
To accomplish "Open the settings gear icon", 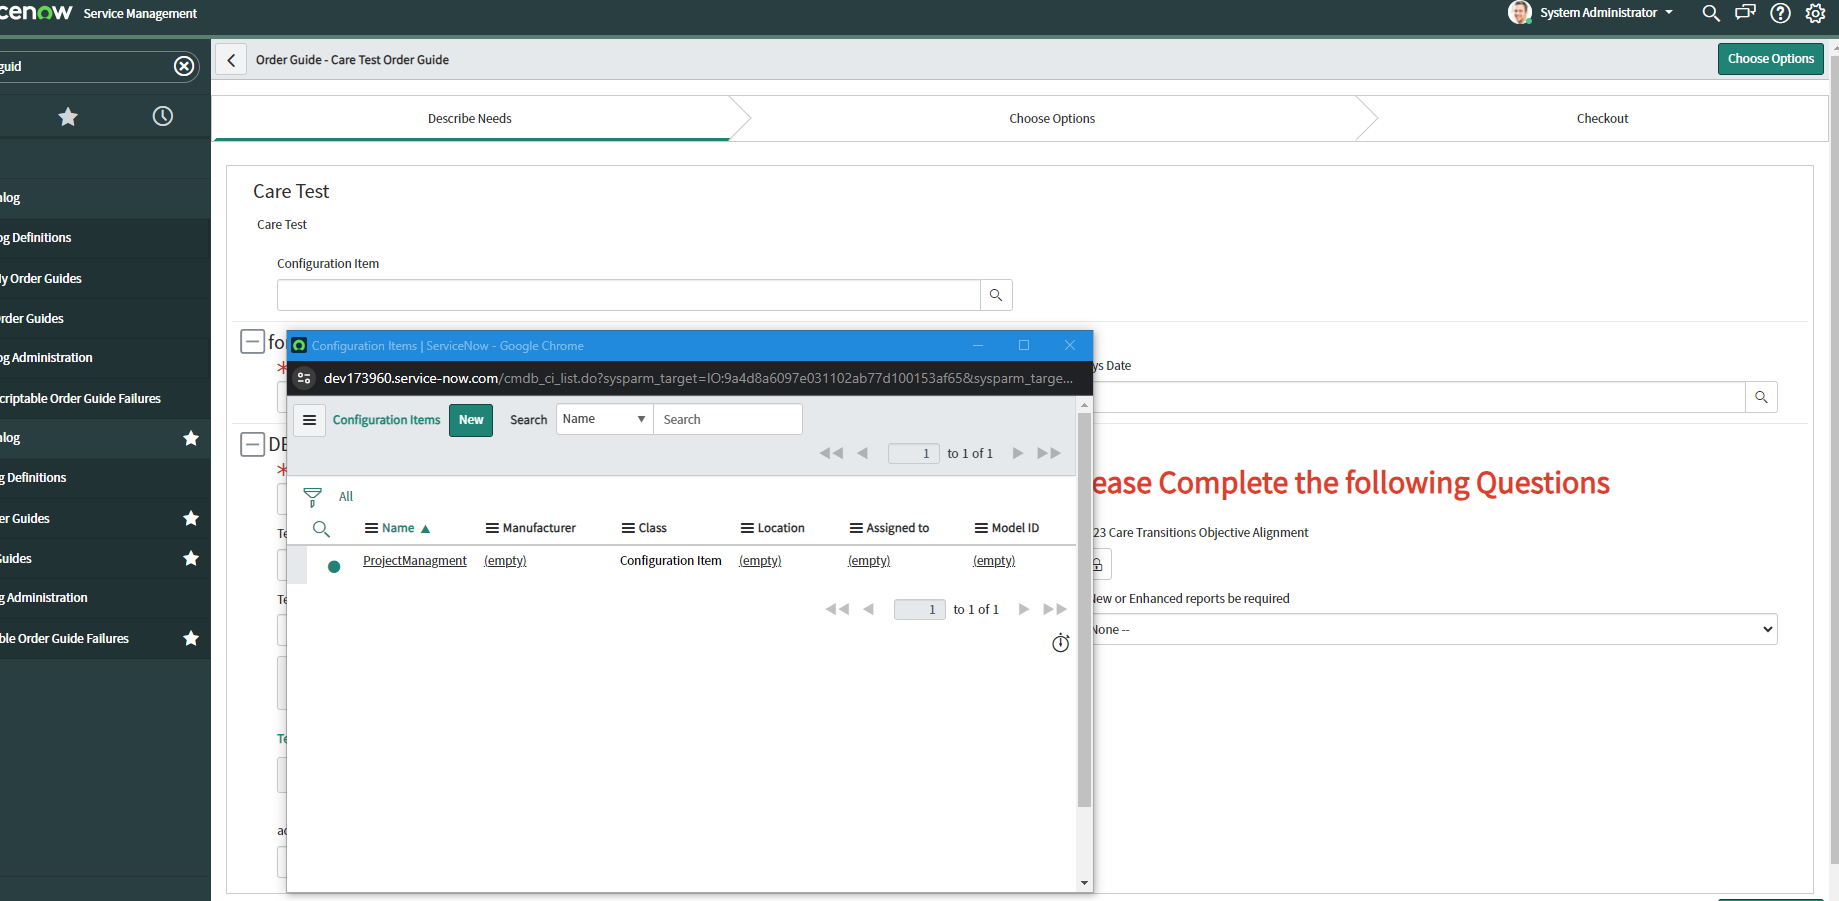I will [1815, 13].
